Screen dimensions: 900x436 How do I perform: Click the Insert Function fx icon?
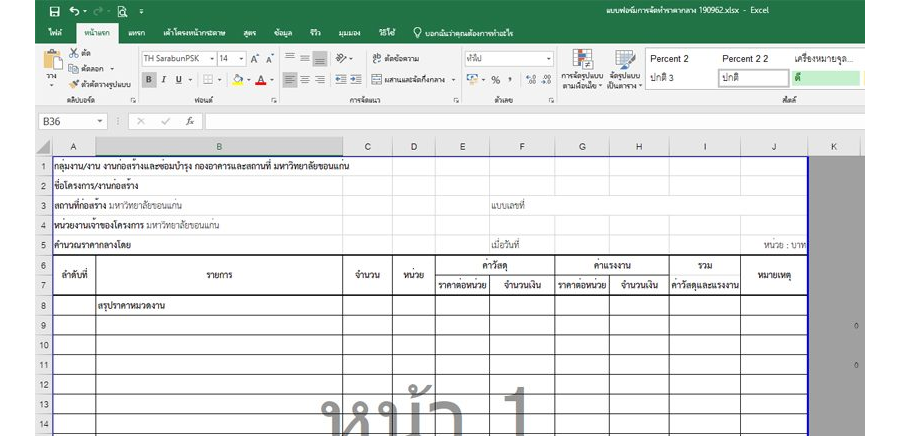tap(190, 122)
